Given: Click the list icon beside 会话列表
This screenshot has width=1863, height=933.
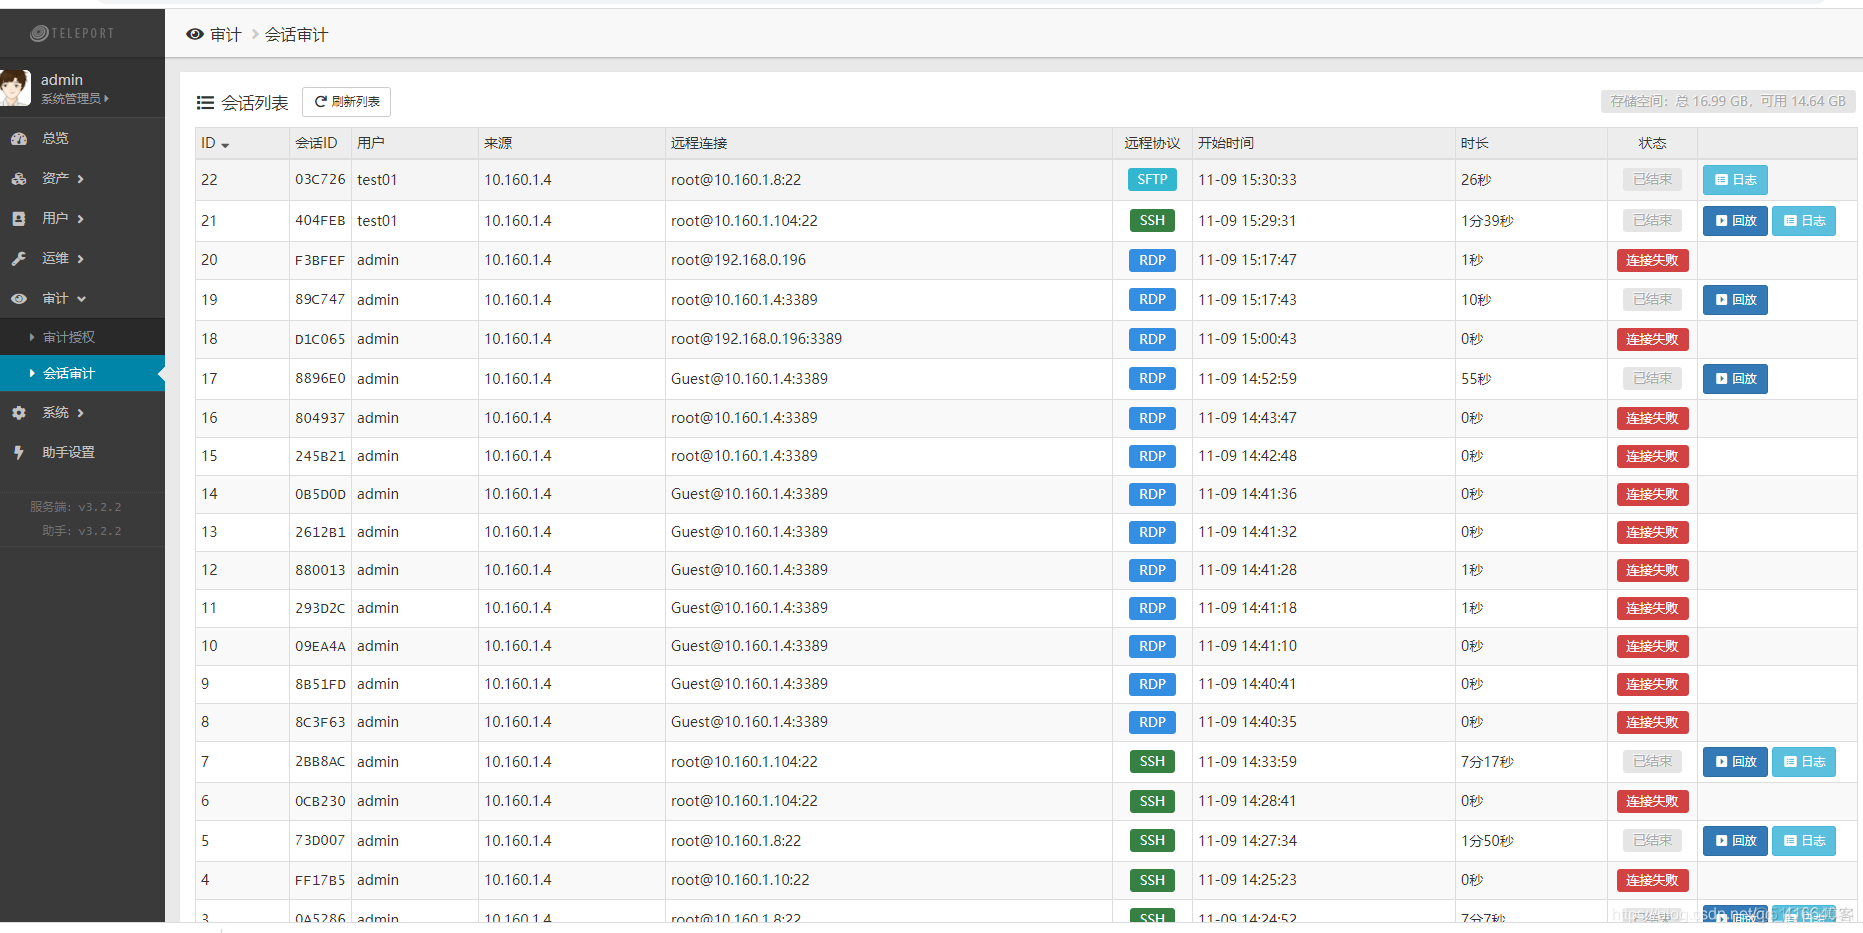Looking at the screenshot, I should point(205,102).
